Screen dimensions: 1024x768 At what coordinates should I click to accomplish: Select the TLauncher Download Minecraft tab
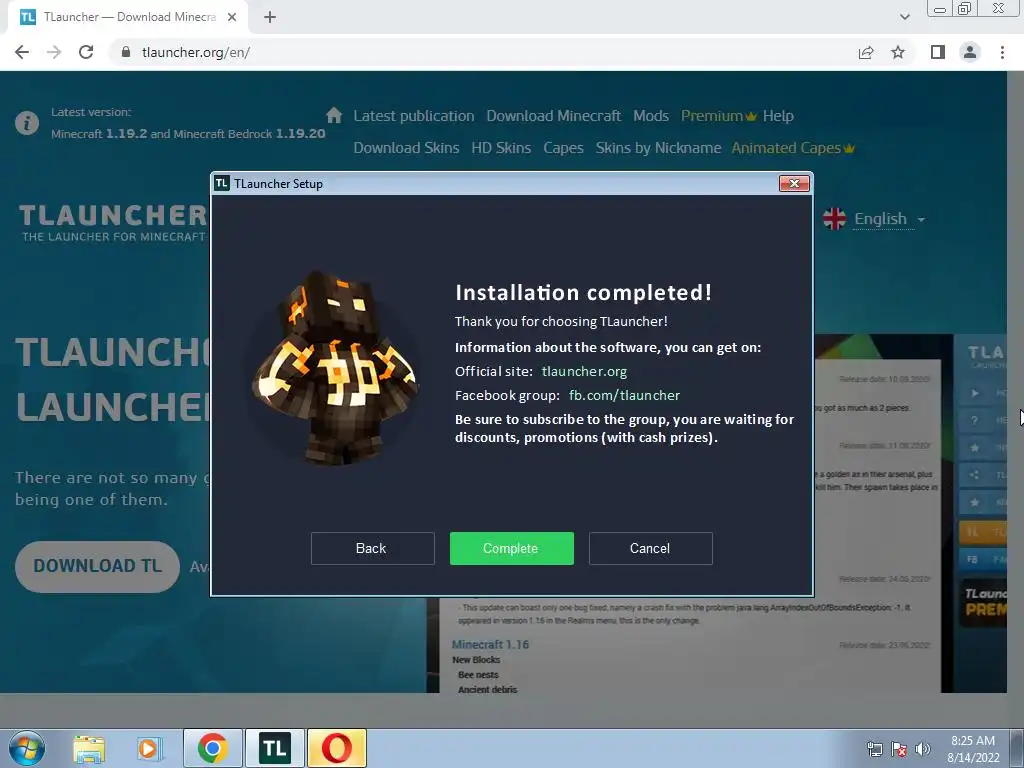128,18
